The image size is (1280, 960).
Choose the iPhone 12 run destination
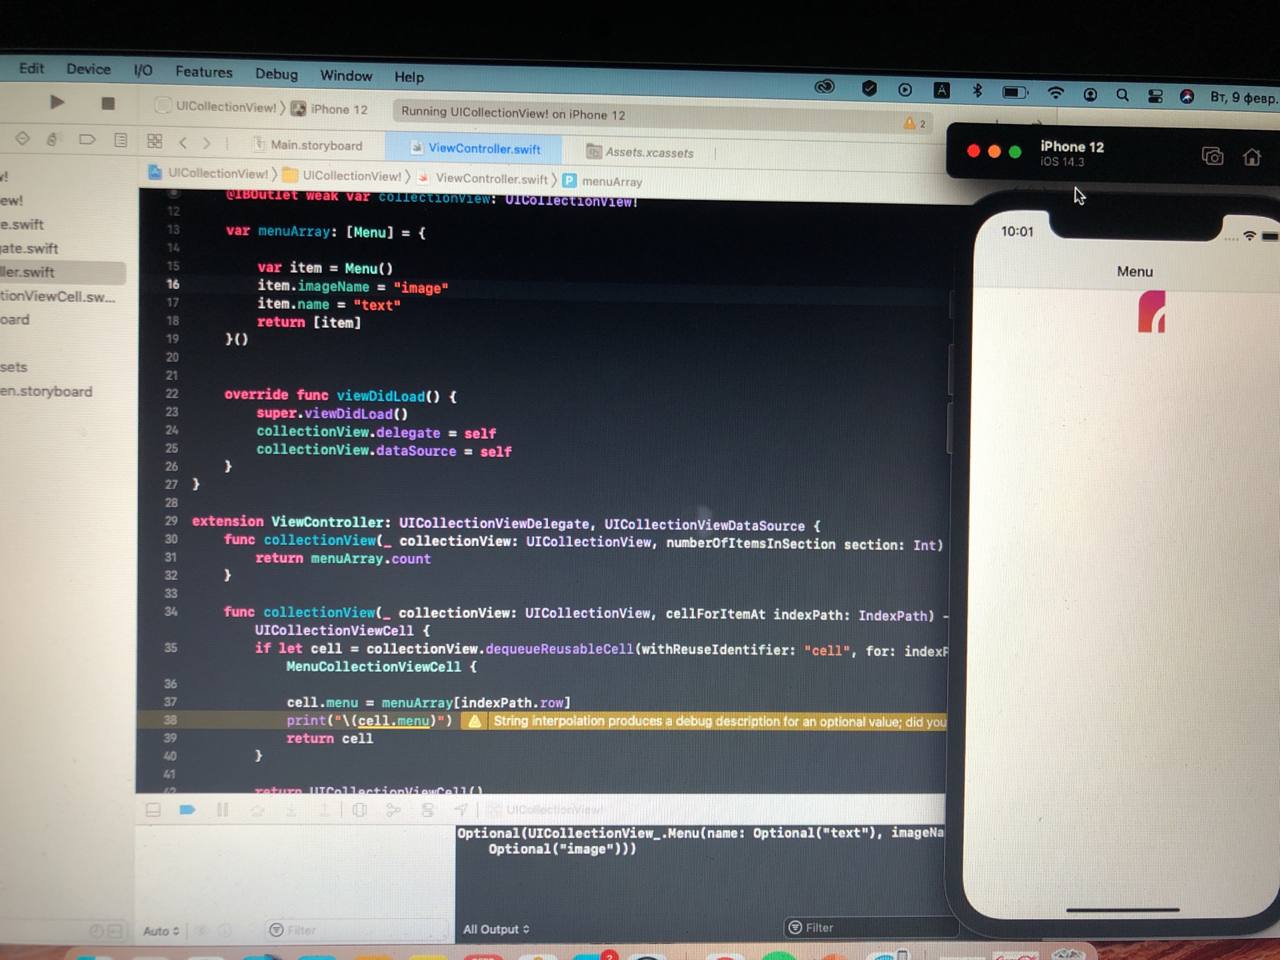point(330,109)
